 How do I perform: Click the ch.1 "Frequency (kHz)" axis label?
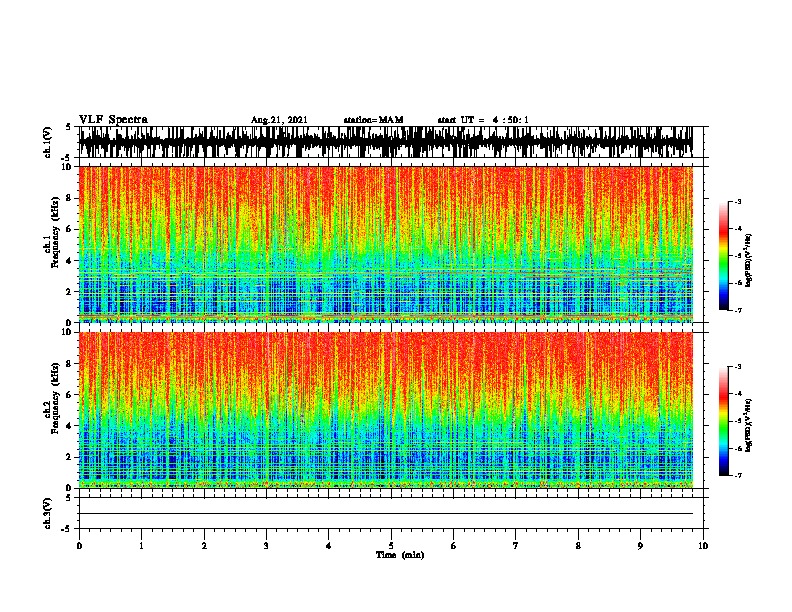pos(55,233)
